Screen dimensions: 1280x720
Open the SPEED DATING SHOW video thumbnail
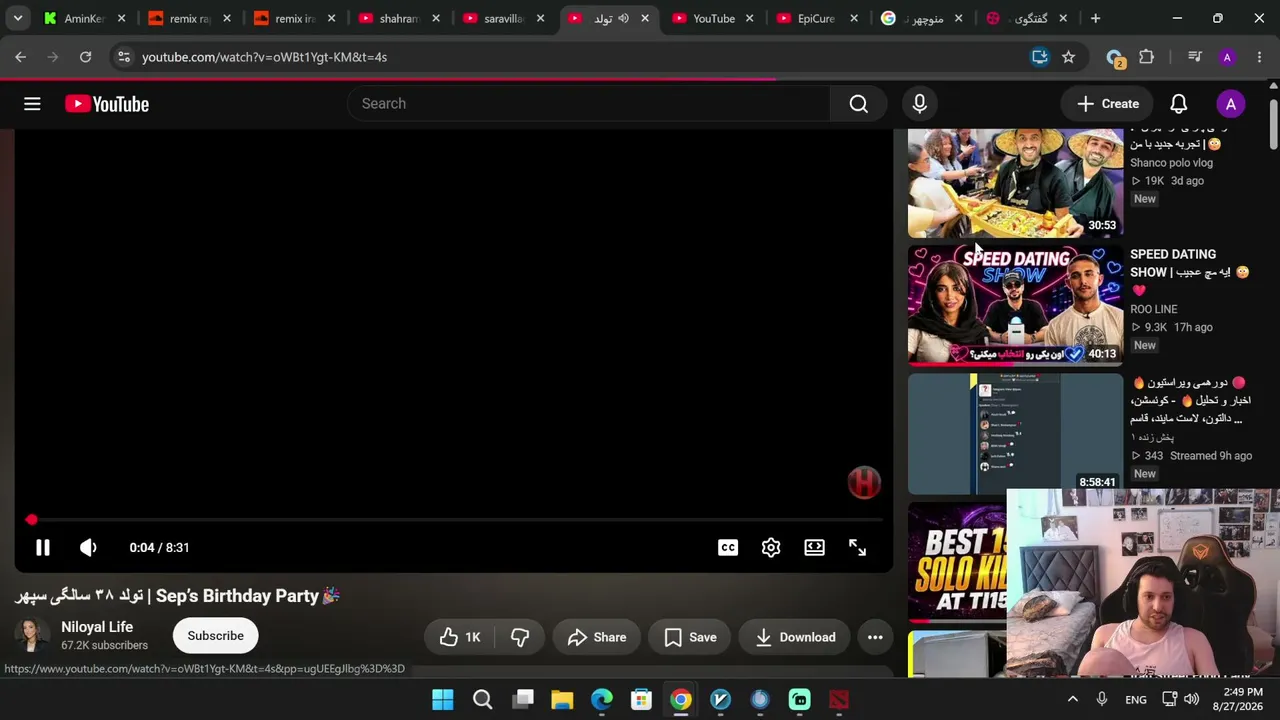click(1016, 305)
